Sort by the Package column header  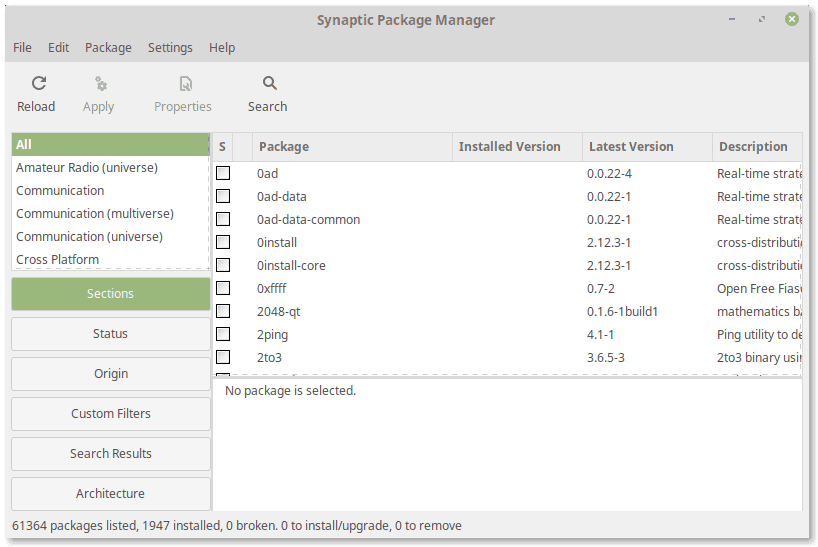coord(352,147)
